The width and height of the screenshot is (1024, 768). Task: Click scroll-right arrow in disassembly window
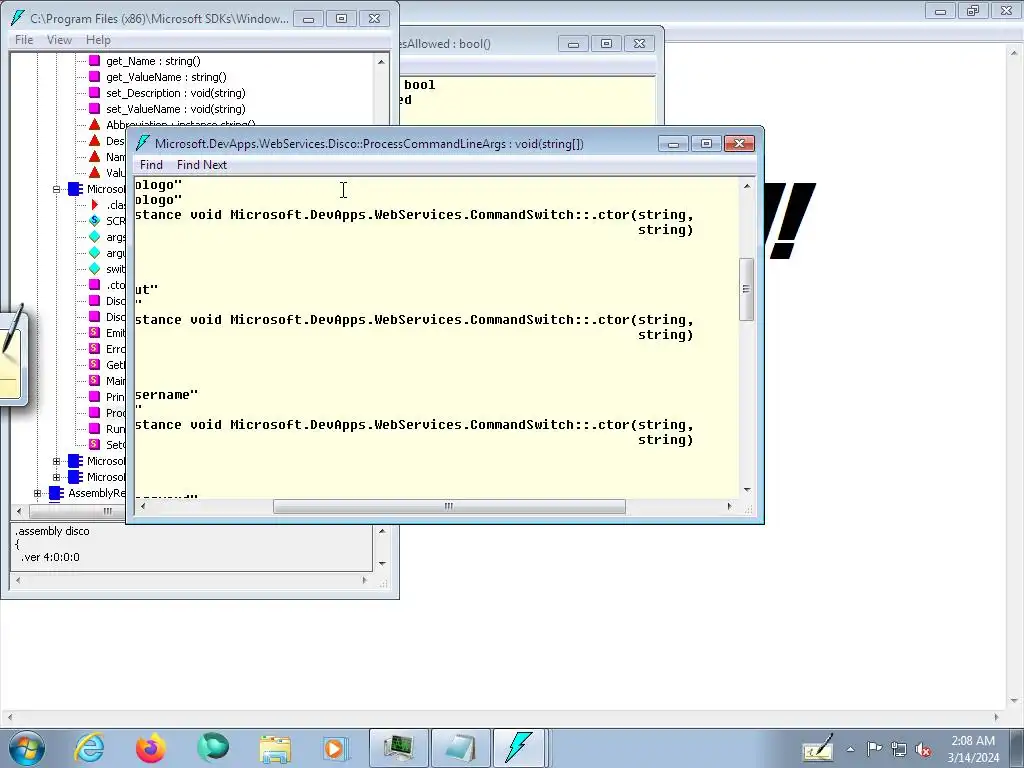[730, 506]
